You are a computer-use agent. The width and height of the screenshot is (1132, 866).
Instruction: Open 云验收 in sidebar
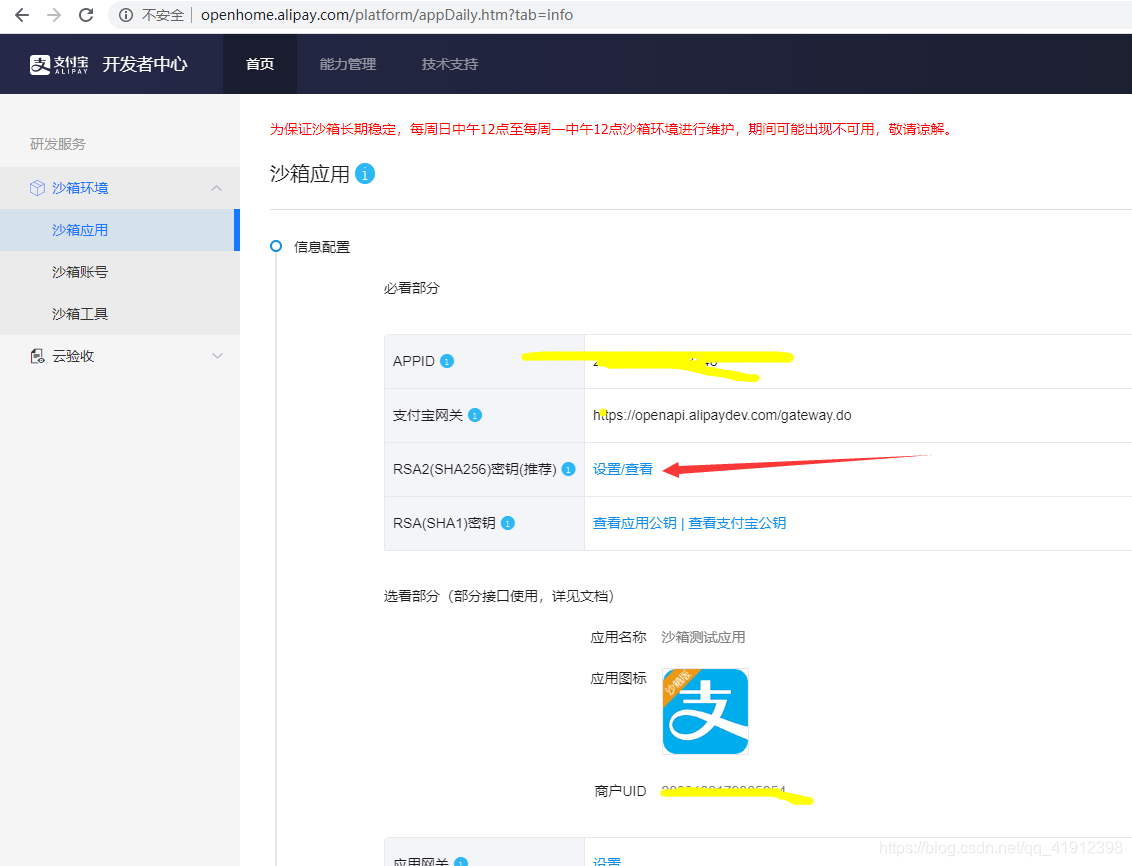[73, 356]
